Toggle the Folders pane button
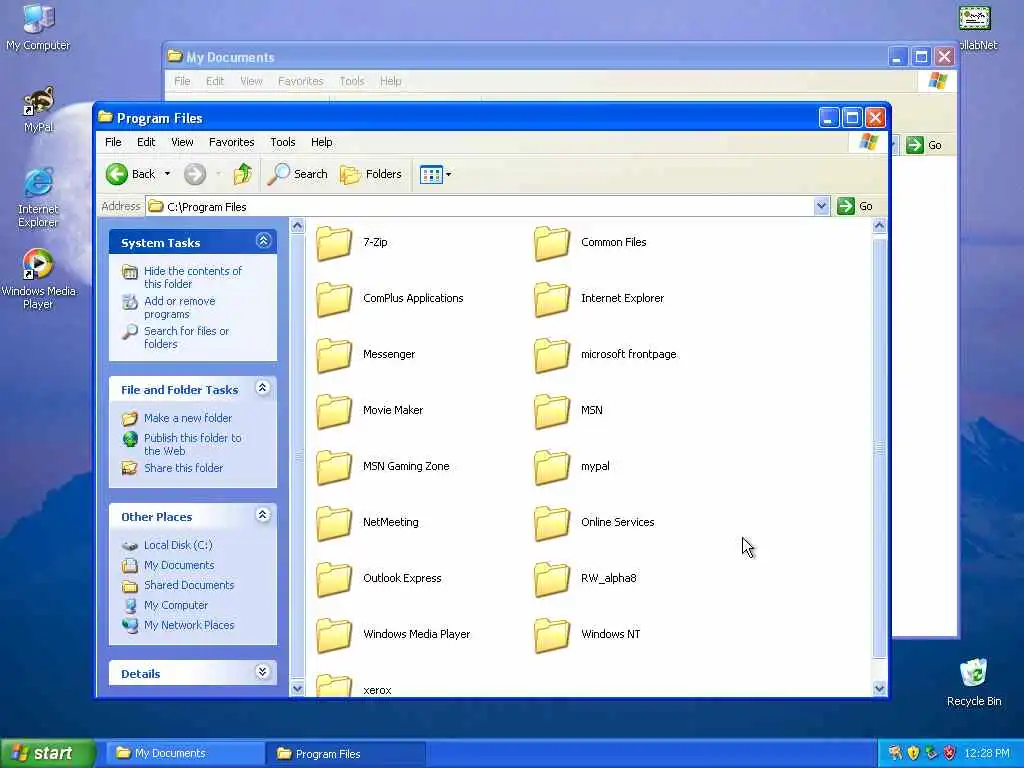1024x768 pixels. click(x=371, y=174)
